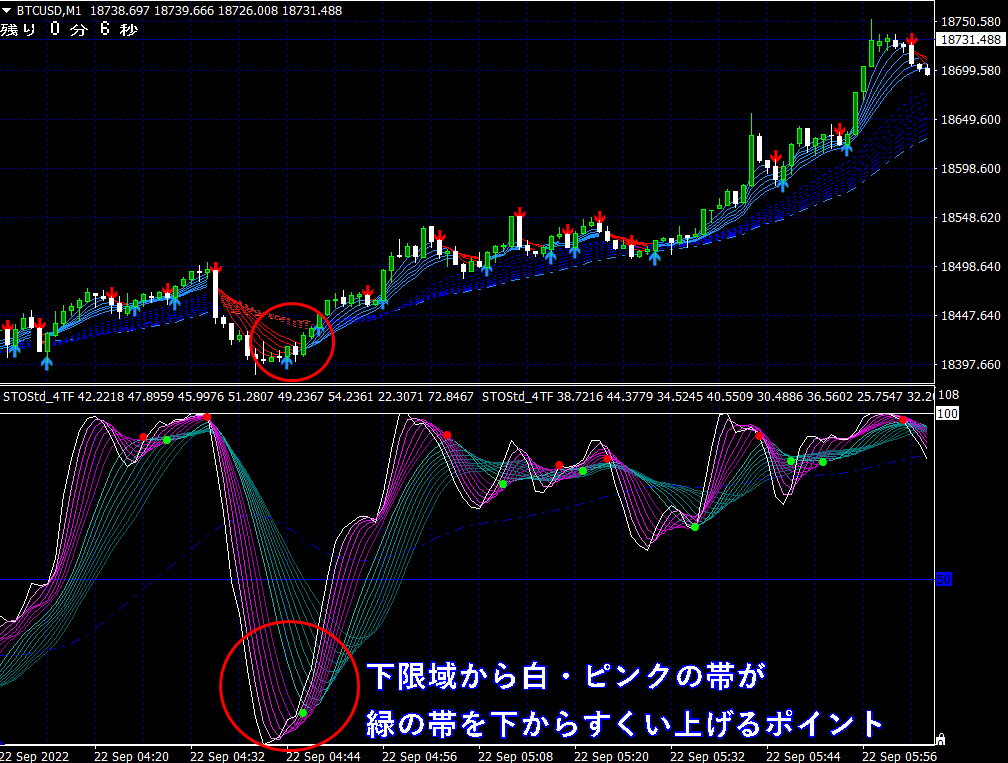
Task: Click price scale value 18699.580
Action: point(971,71)
